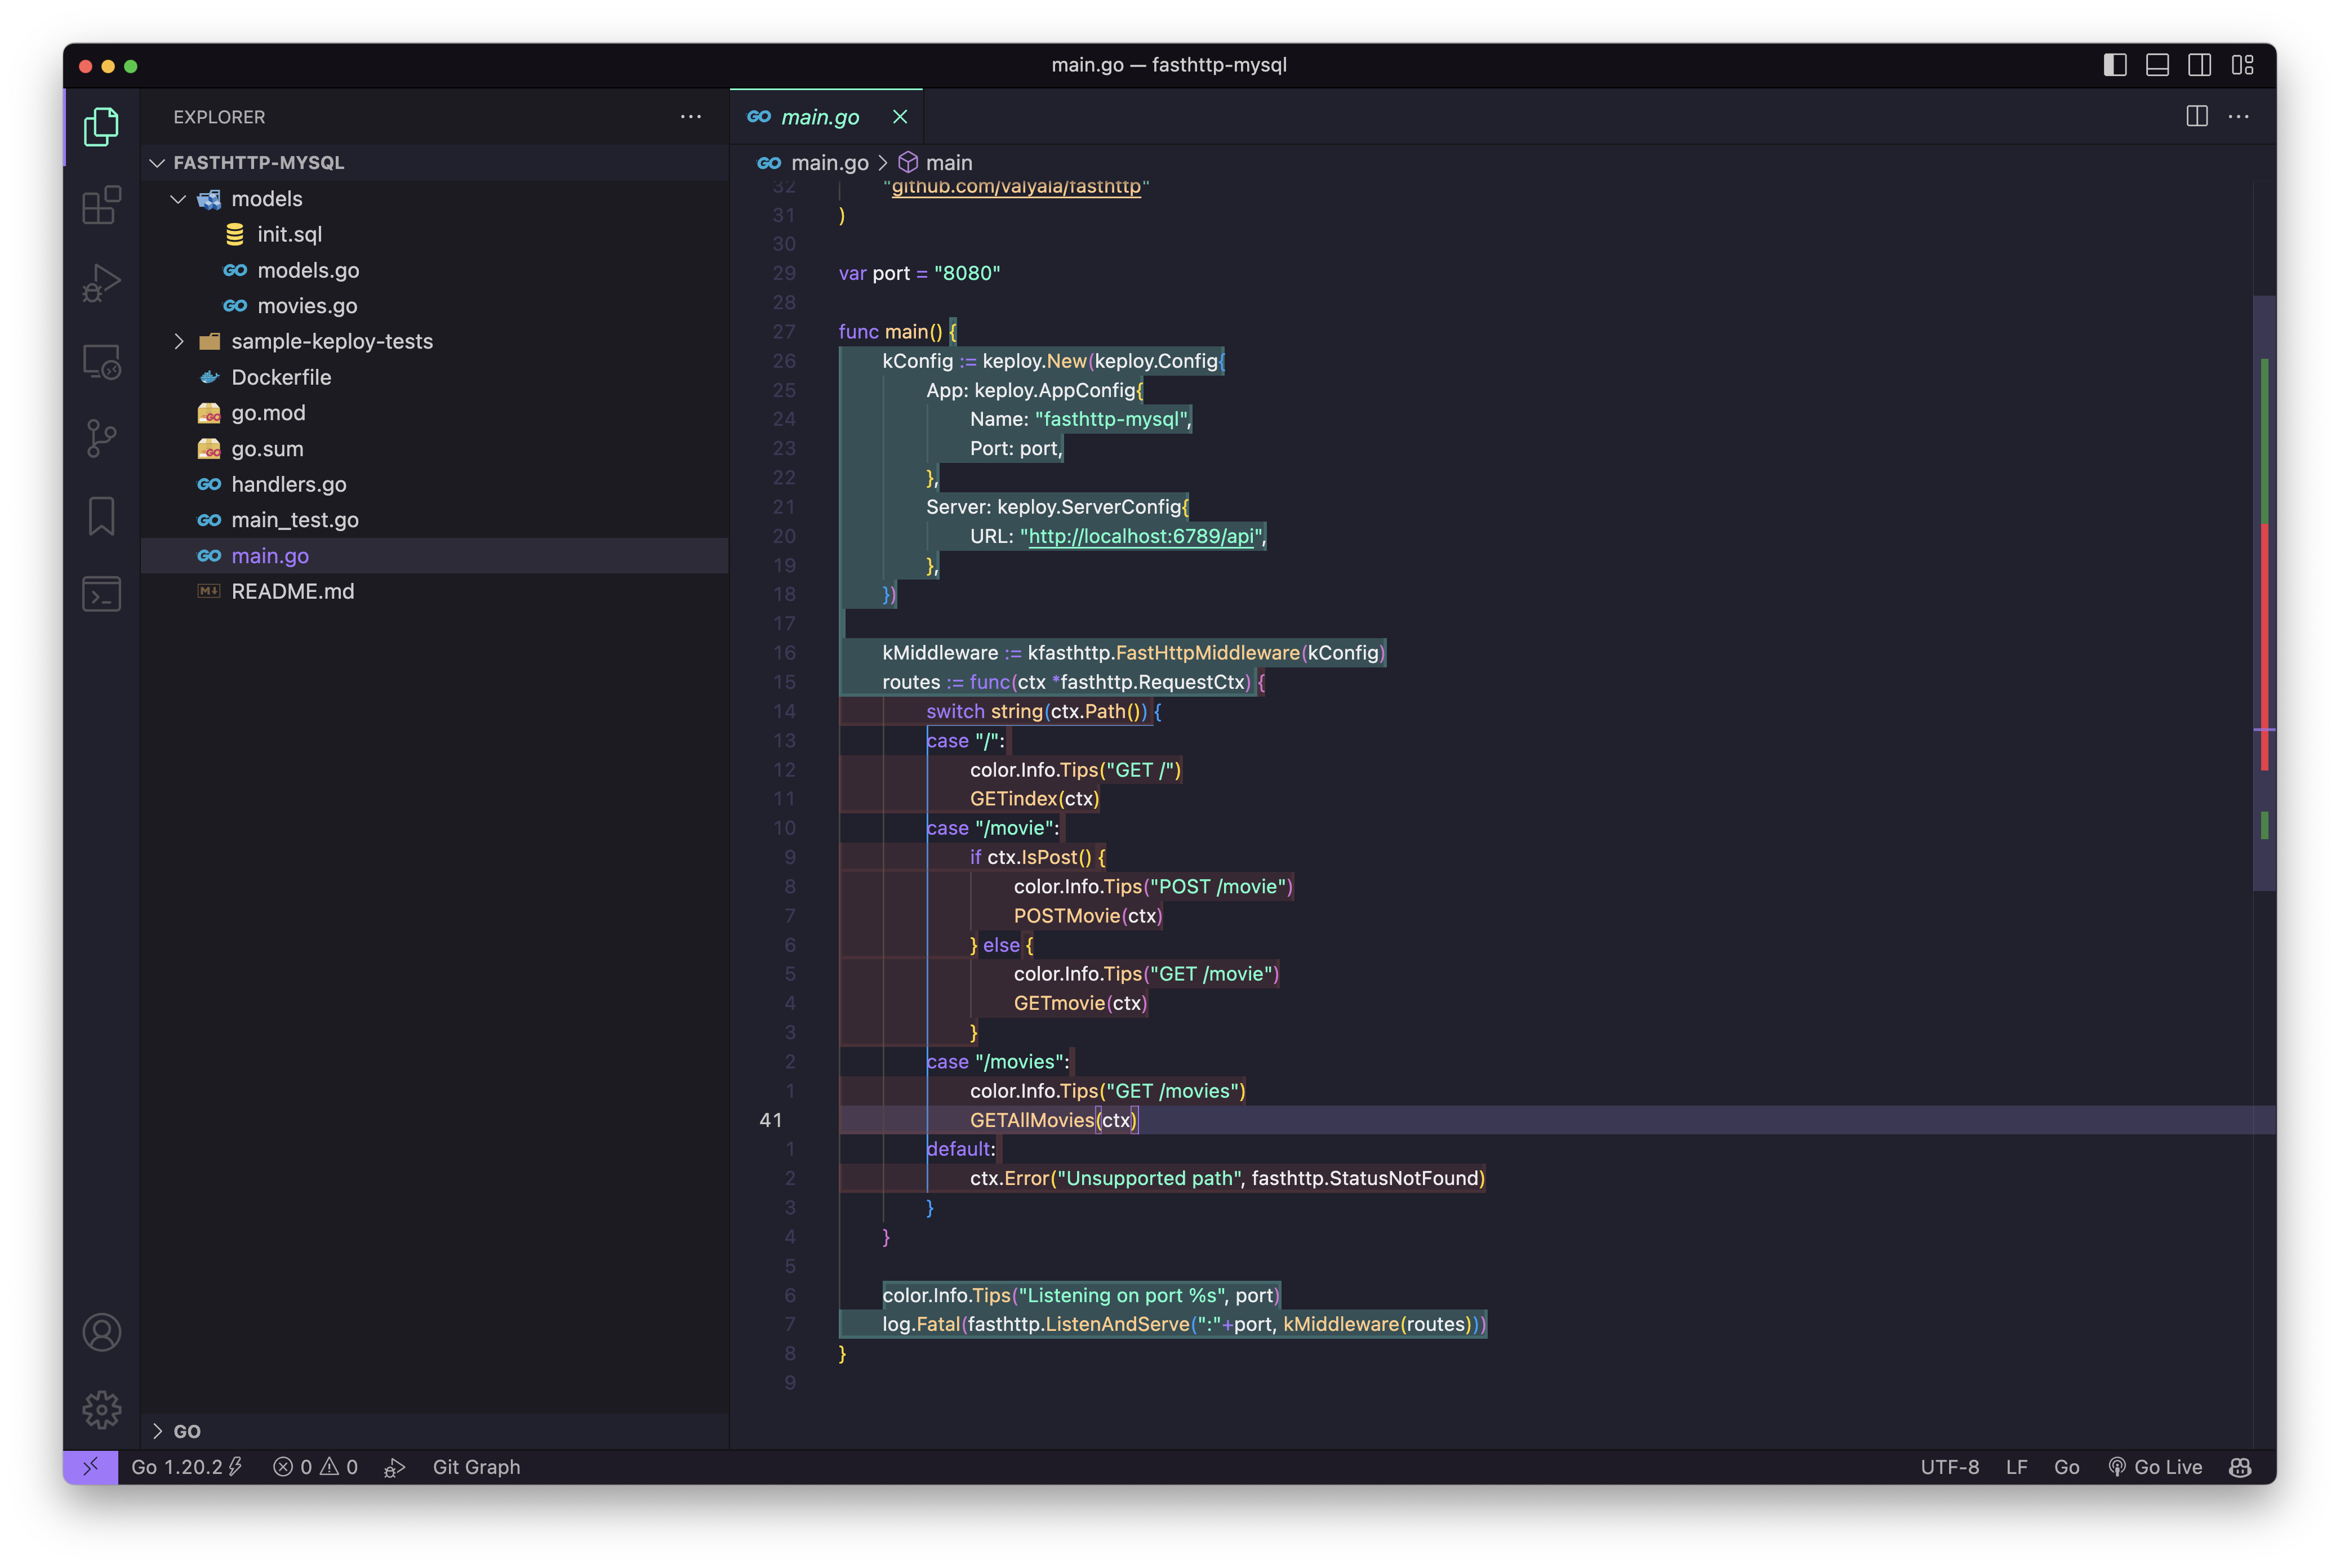Expand the sample-keploy-tests folder
This screenshot has width=2340, height=1568.
(435, 341)
